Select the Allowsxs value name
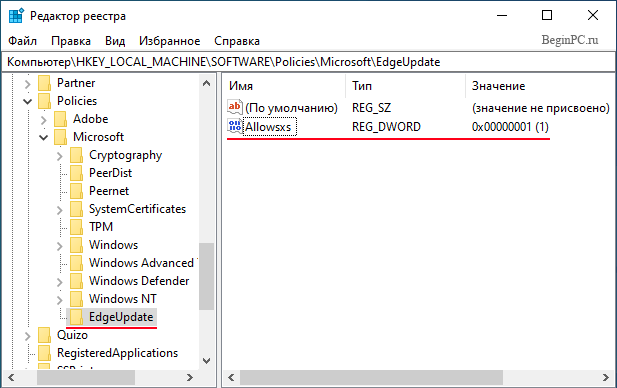The width and height of the screenshot is (617, 388). point(268,127)
